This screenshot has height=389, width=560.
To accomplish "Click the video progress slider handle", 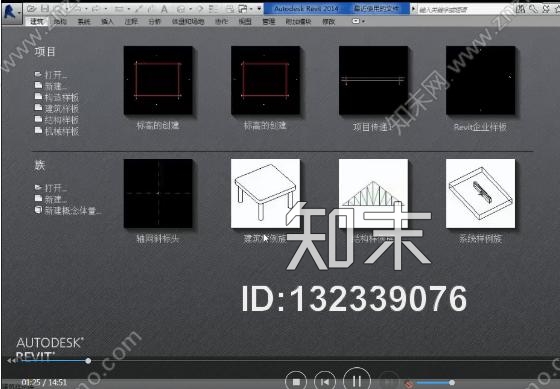I will pyautogui.click(x=88, y=361).
